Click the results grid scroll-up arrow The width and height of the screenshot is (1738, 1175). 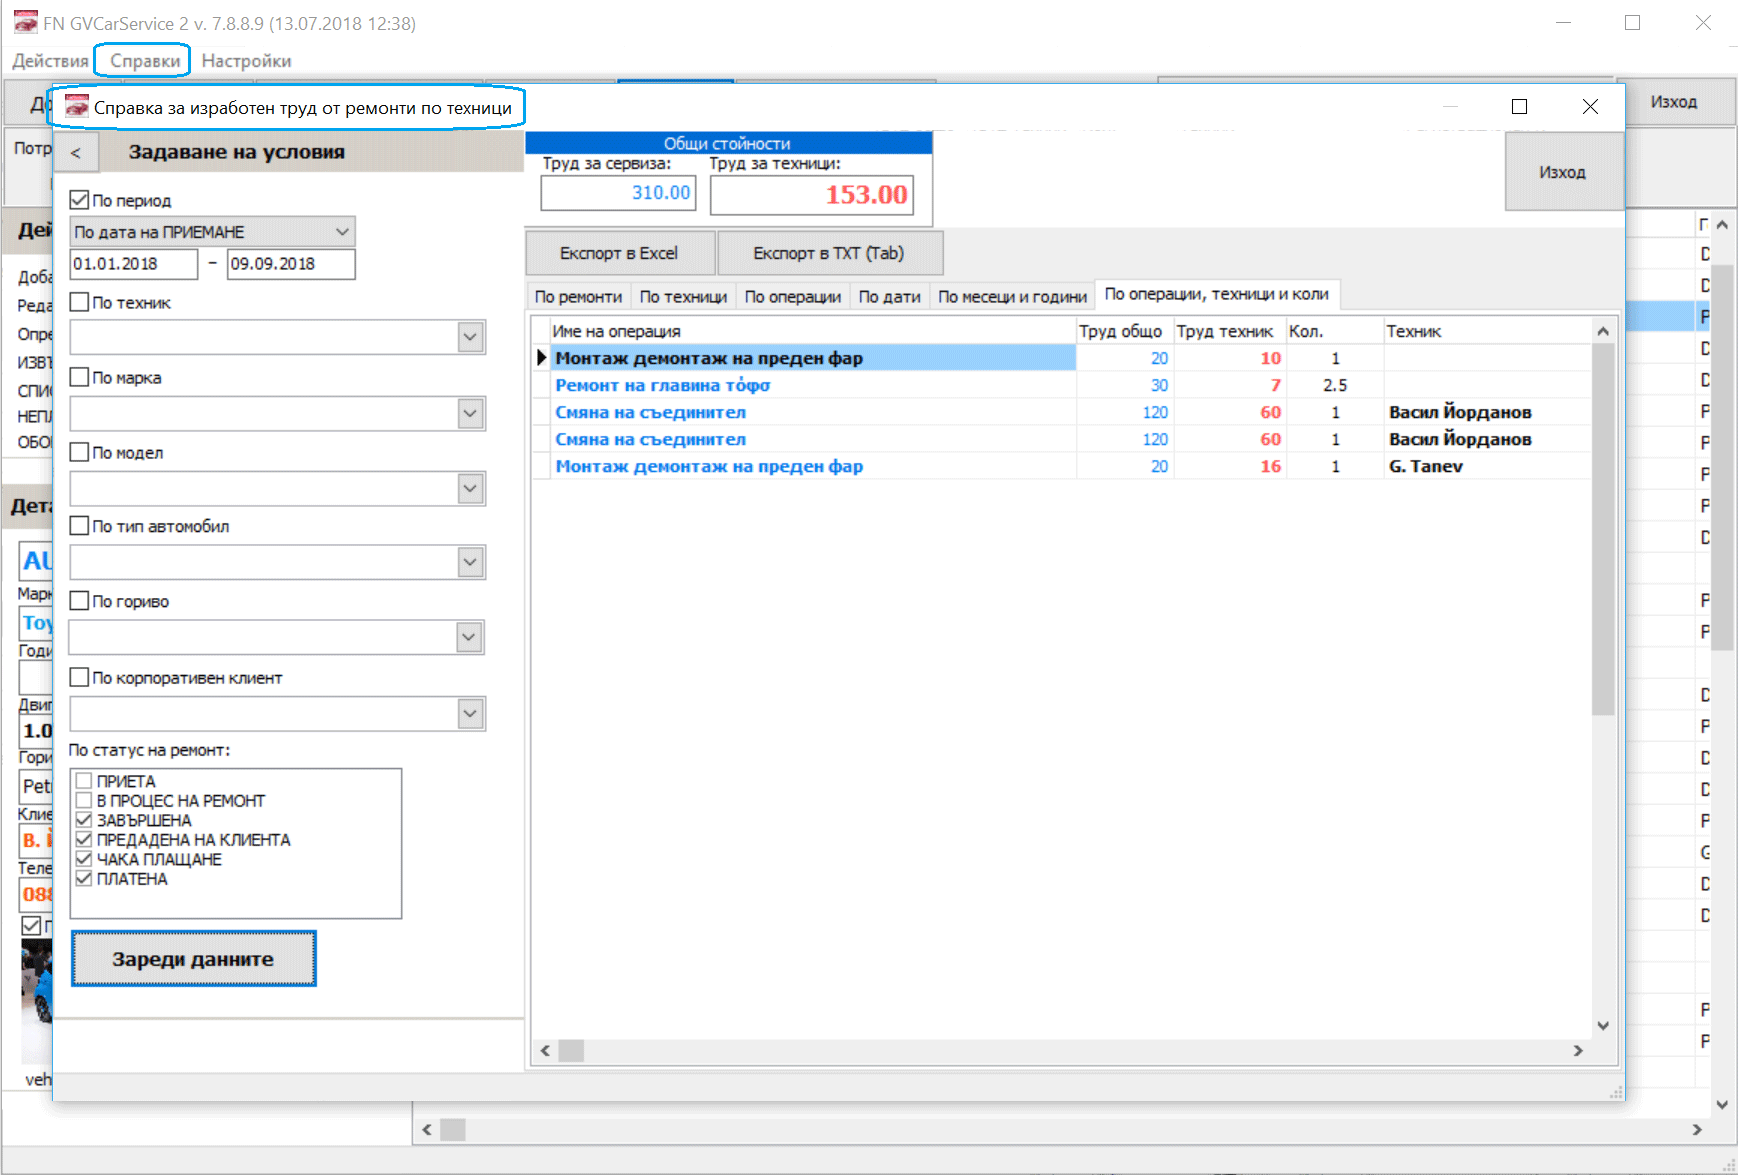pos(1603,331)
